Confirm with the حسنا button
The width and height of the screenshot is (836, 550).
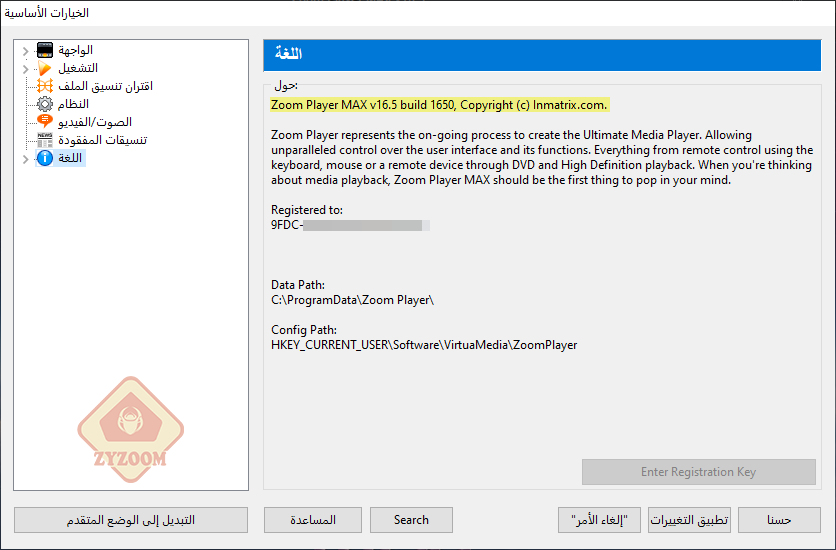779,520
